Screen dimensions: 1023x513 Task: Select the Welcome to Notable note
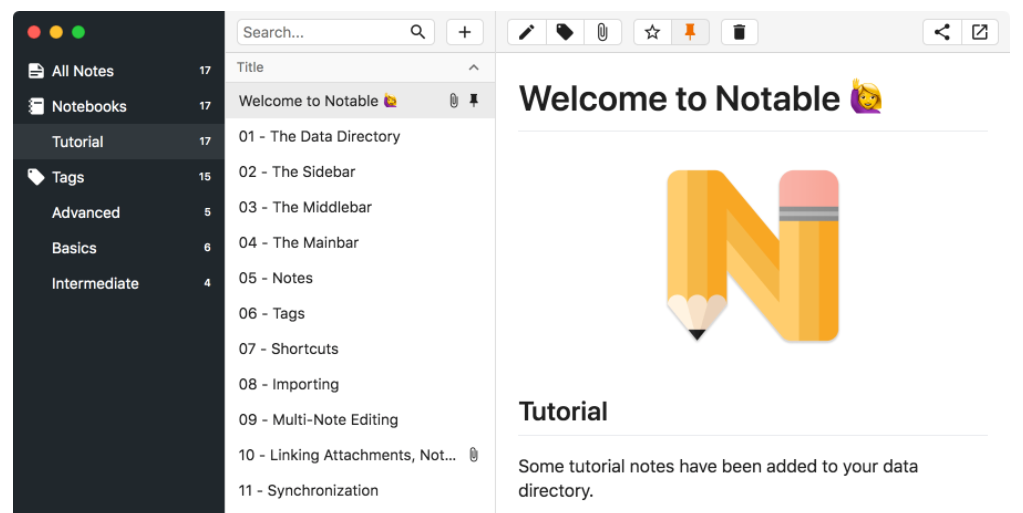coord(360,101)
